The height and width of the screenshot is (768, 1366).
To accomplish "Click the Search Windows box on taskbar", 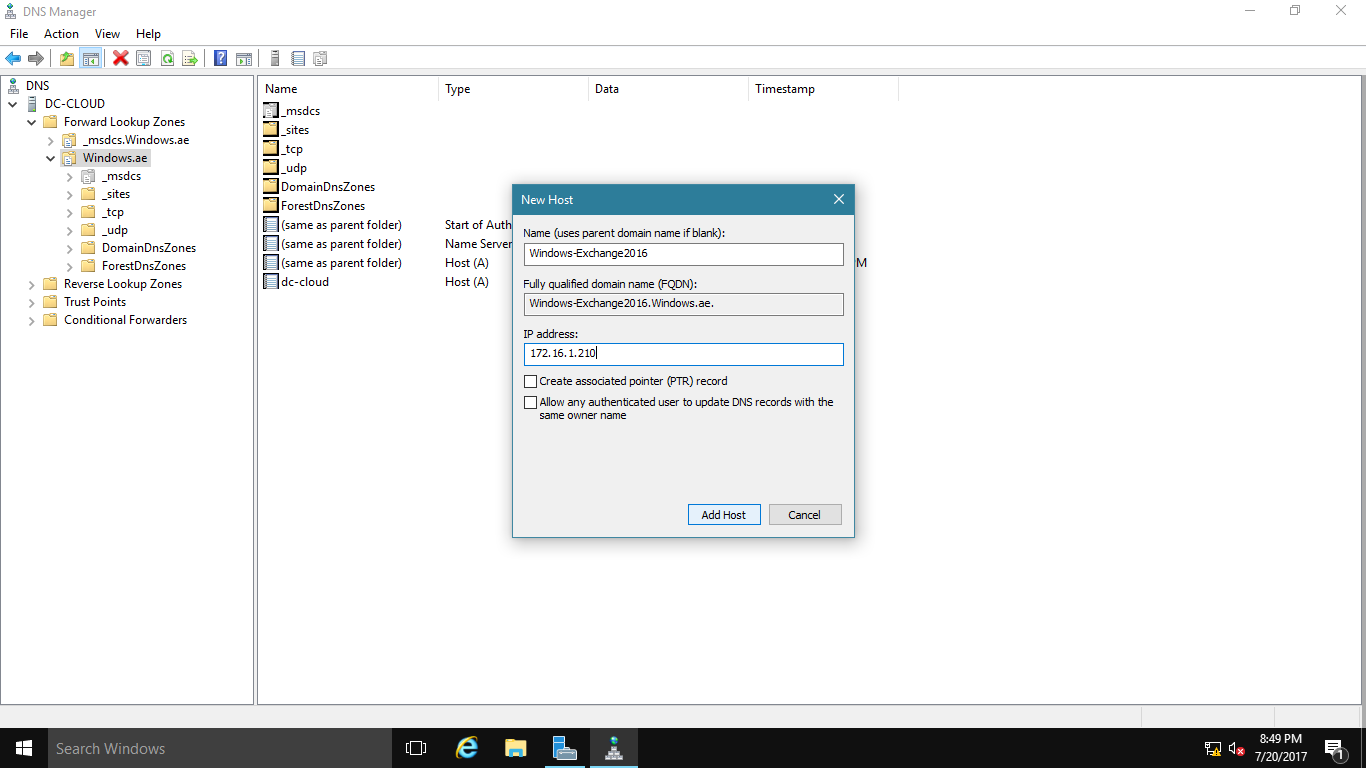I will click(220, 748).
